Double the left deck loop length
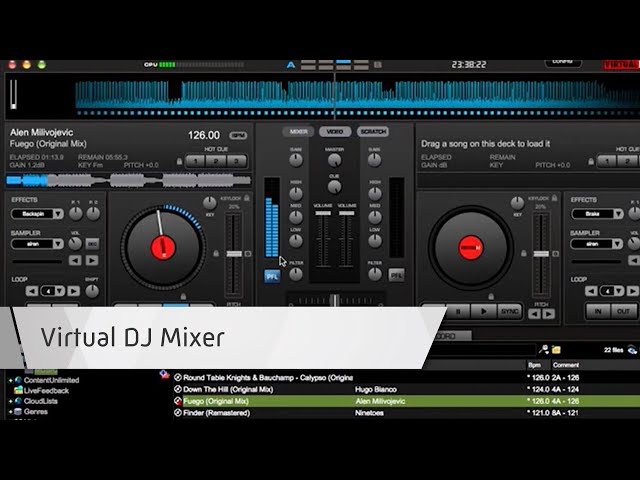 pyautogui.click(x=73, y=291)
